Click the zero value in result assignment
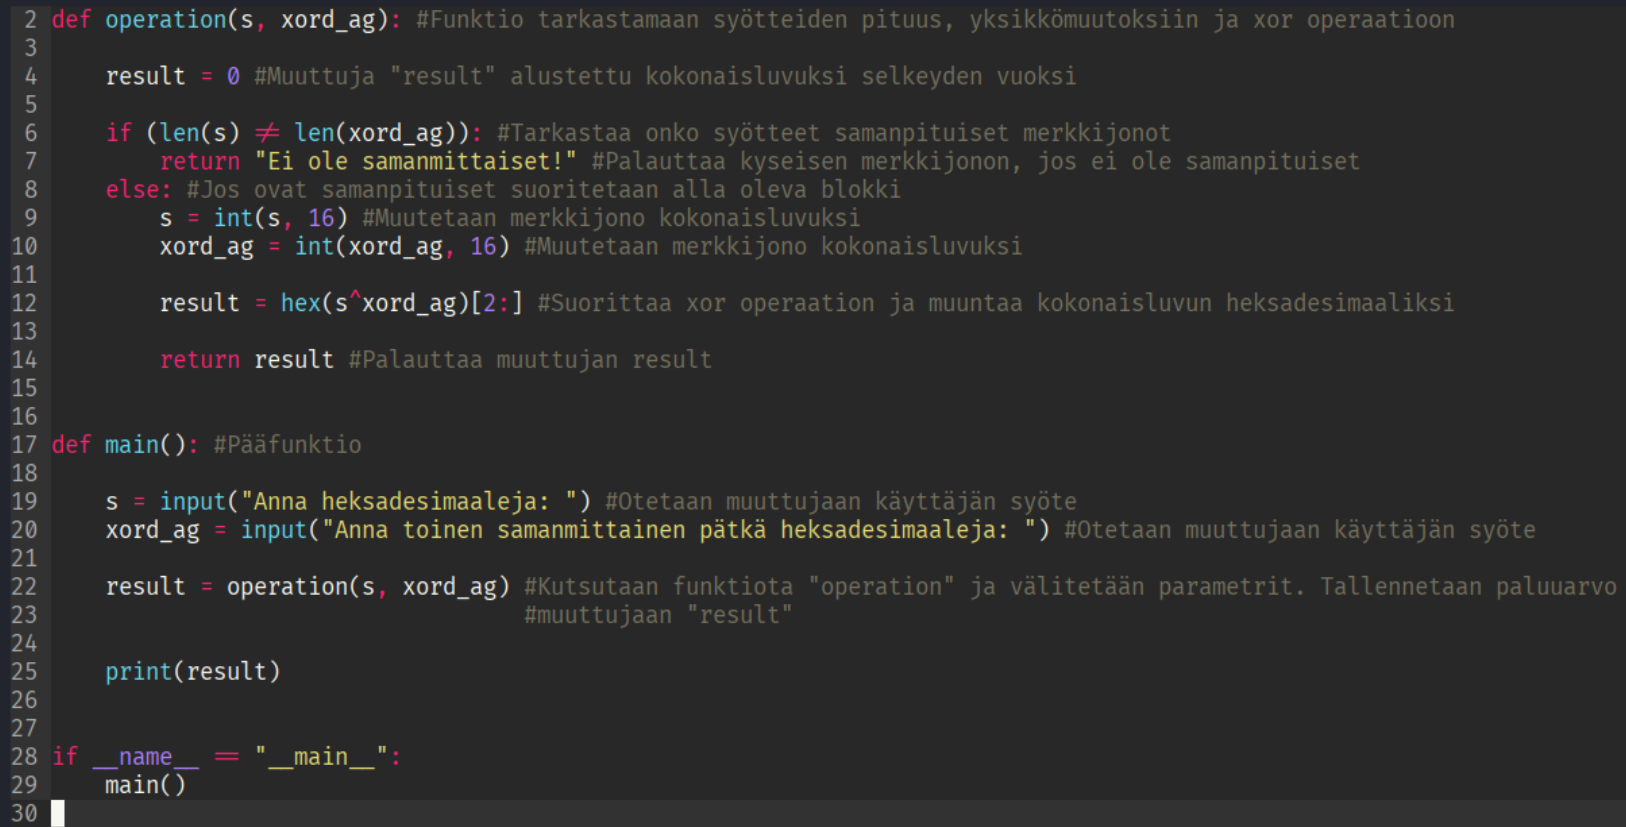This screenshot has width=1626, height=827. click(233, 77)
